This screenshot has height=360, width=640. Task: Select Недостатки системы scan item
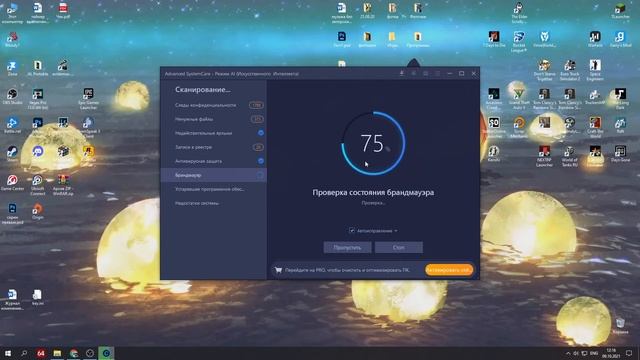[x=213, y=203]
